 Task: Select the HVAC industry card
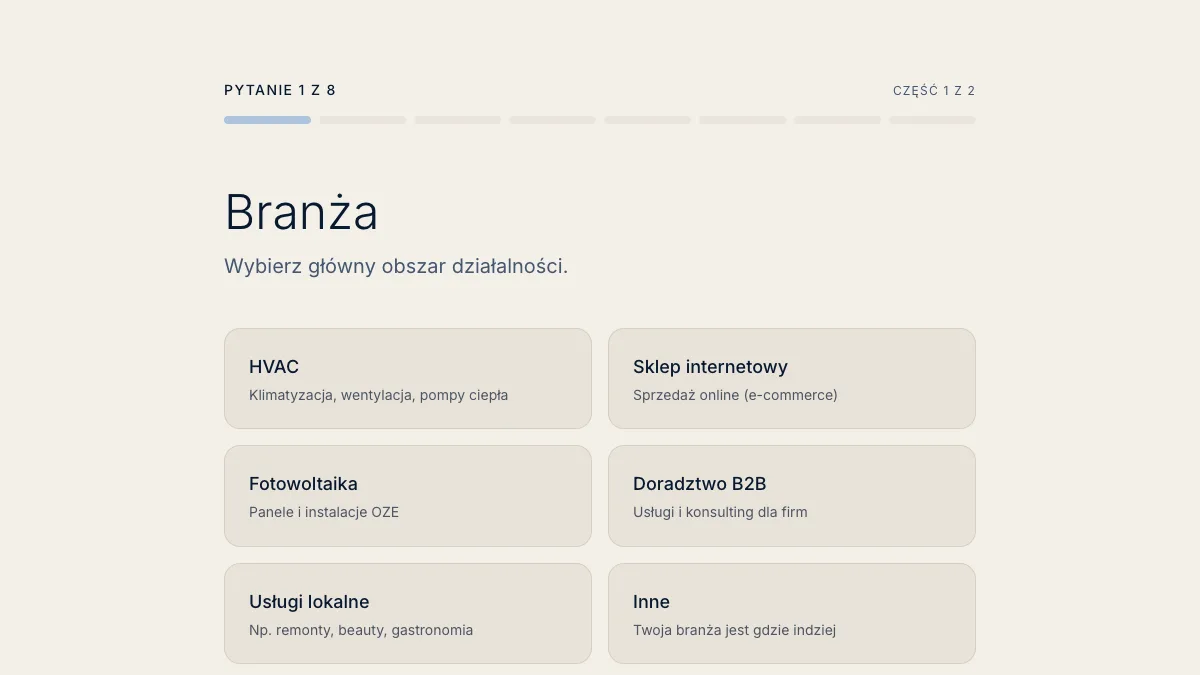[408, 378]
